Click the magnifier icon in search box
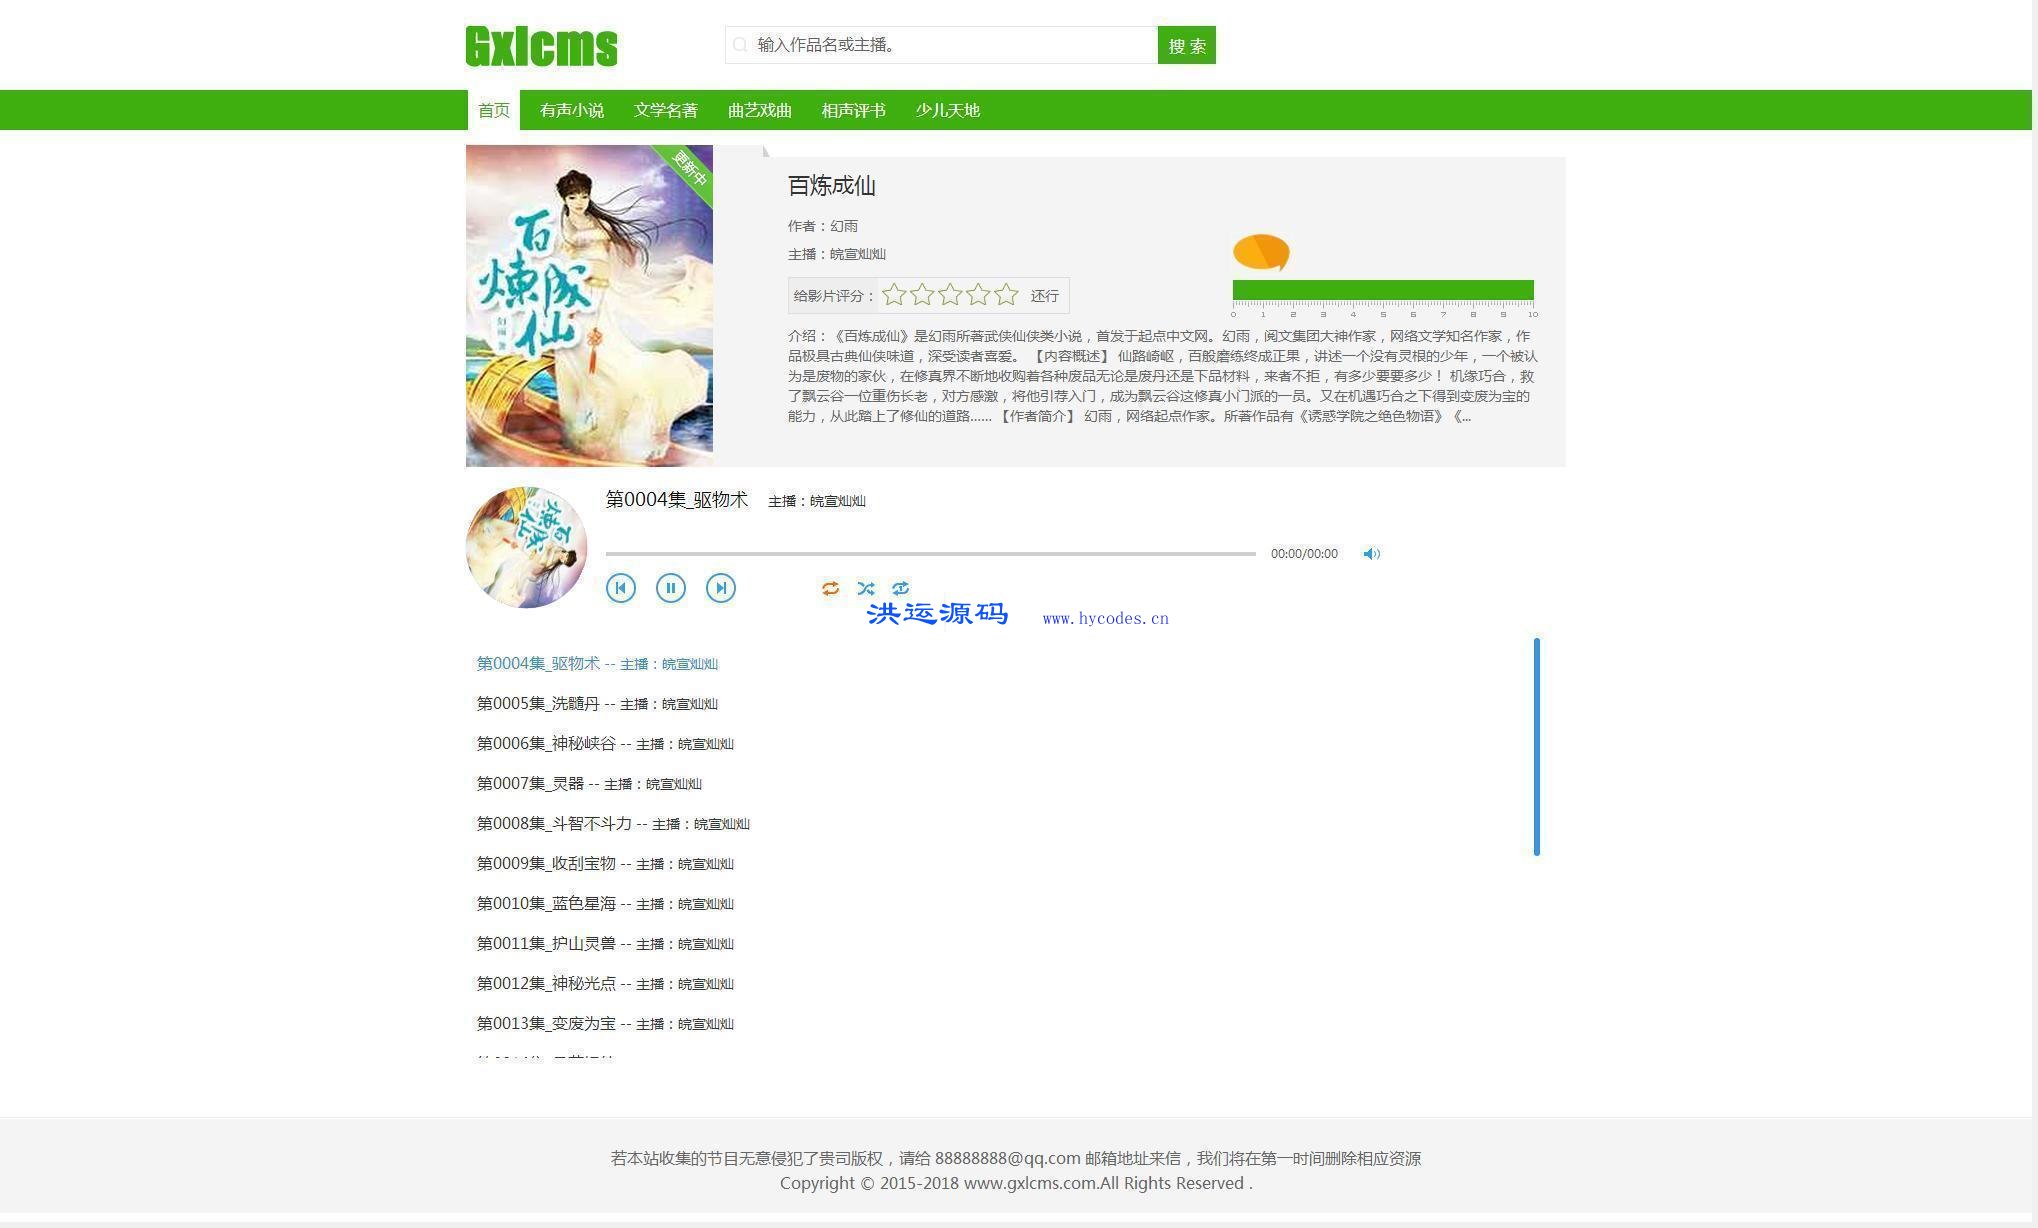2038x1228 pixels. [x=740, y=45]
